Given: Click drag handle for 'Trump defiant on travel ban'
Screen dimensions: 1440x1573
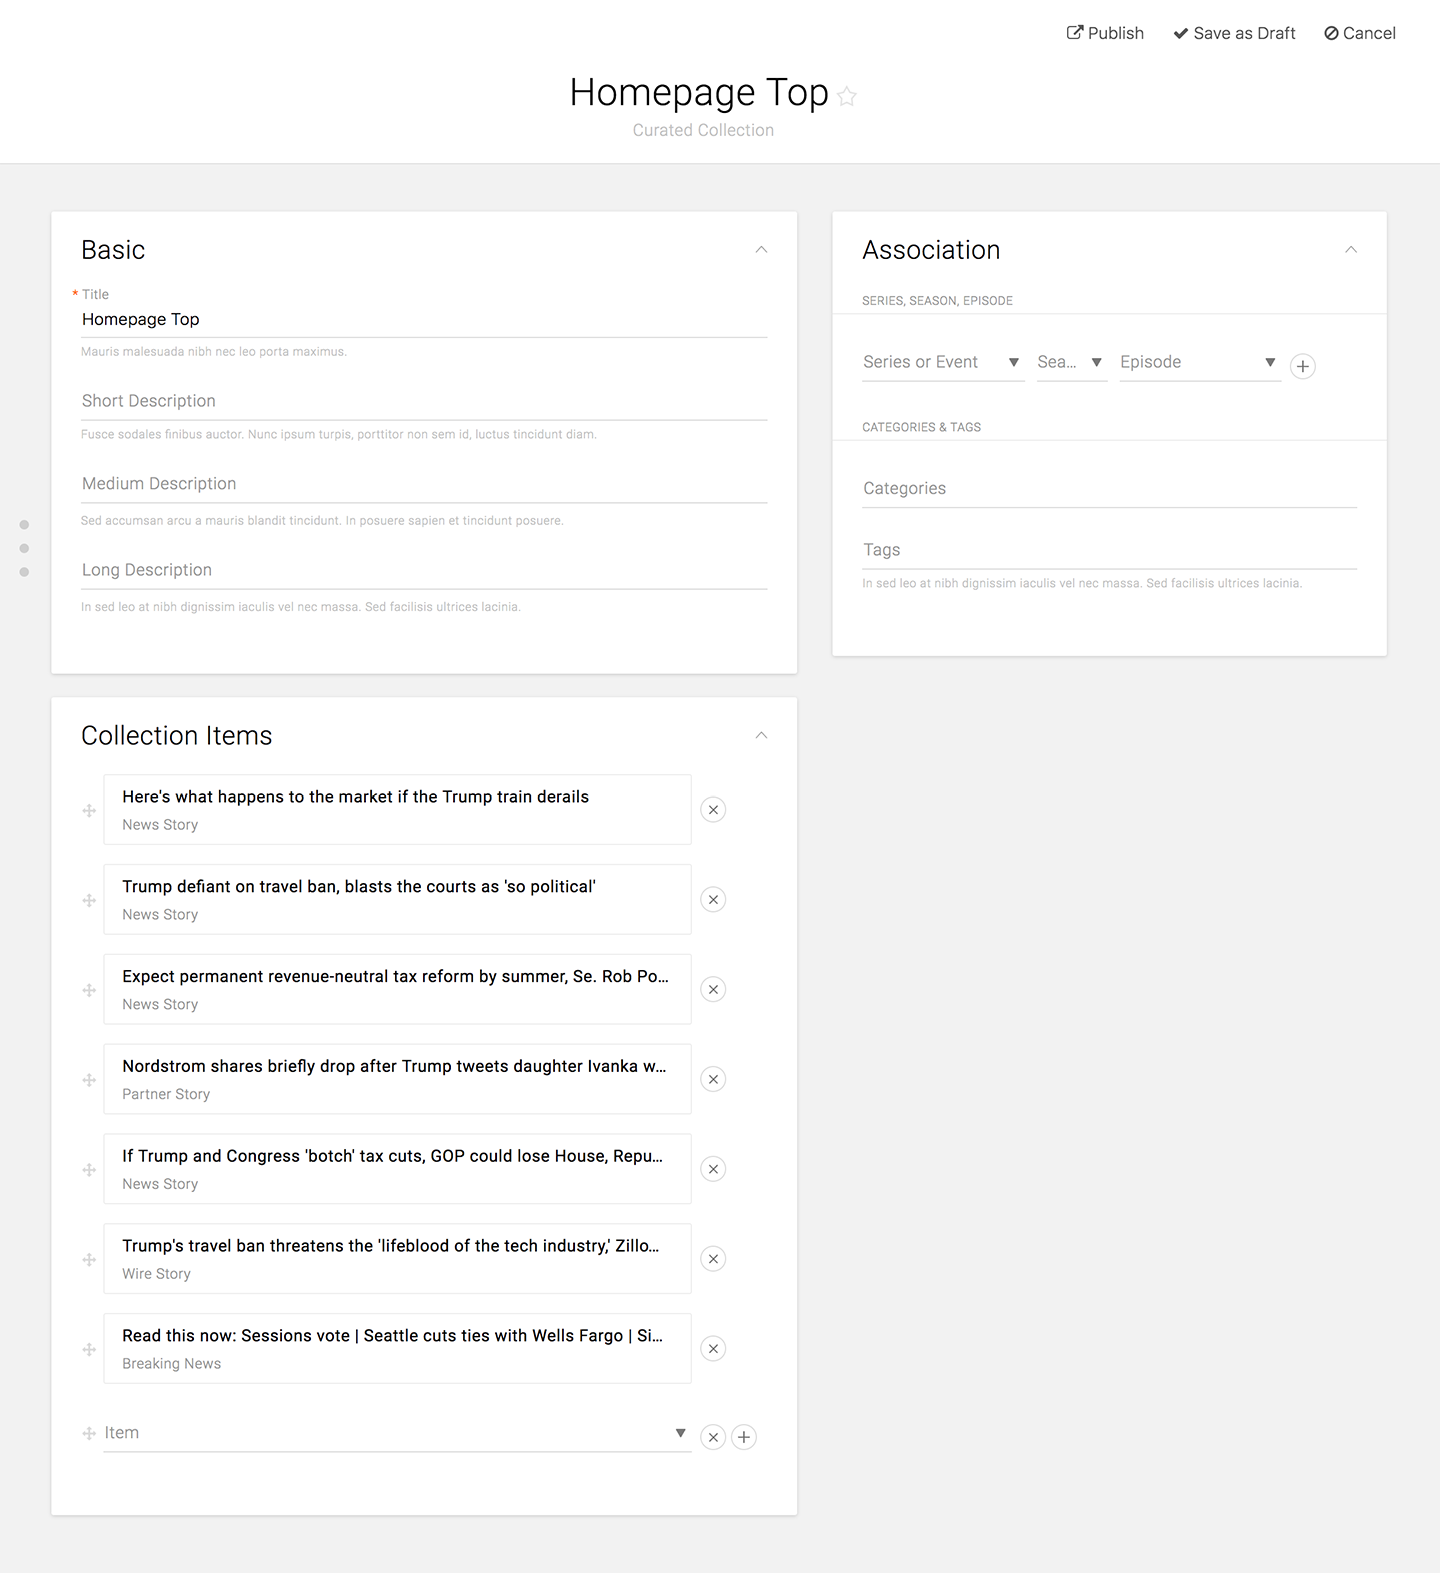Looking at the screenshot, I should (x=89, y=900).
